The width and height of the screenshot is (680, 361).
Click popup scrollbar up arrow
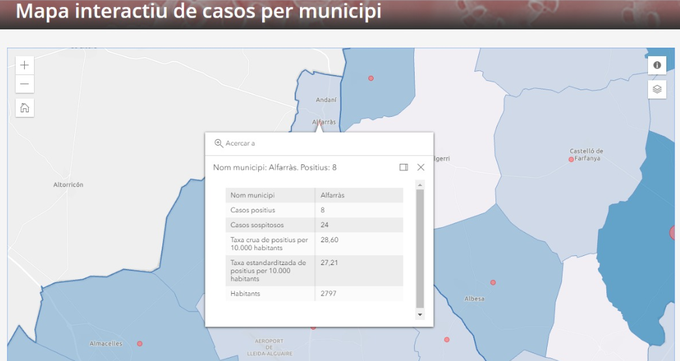point(419,185)
